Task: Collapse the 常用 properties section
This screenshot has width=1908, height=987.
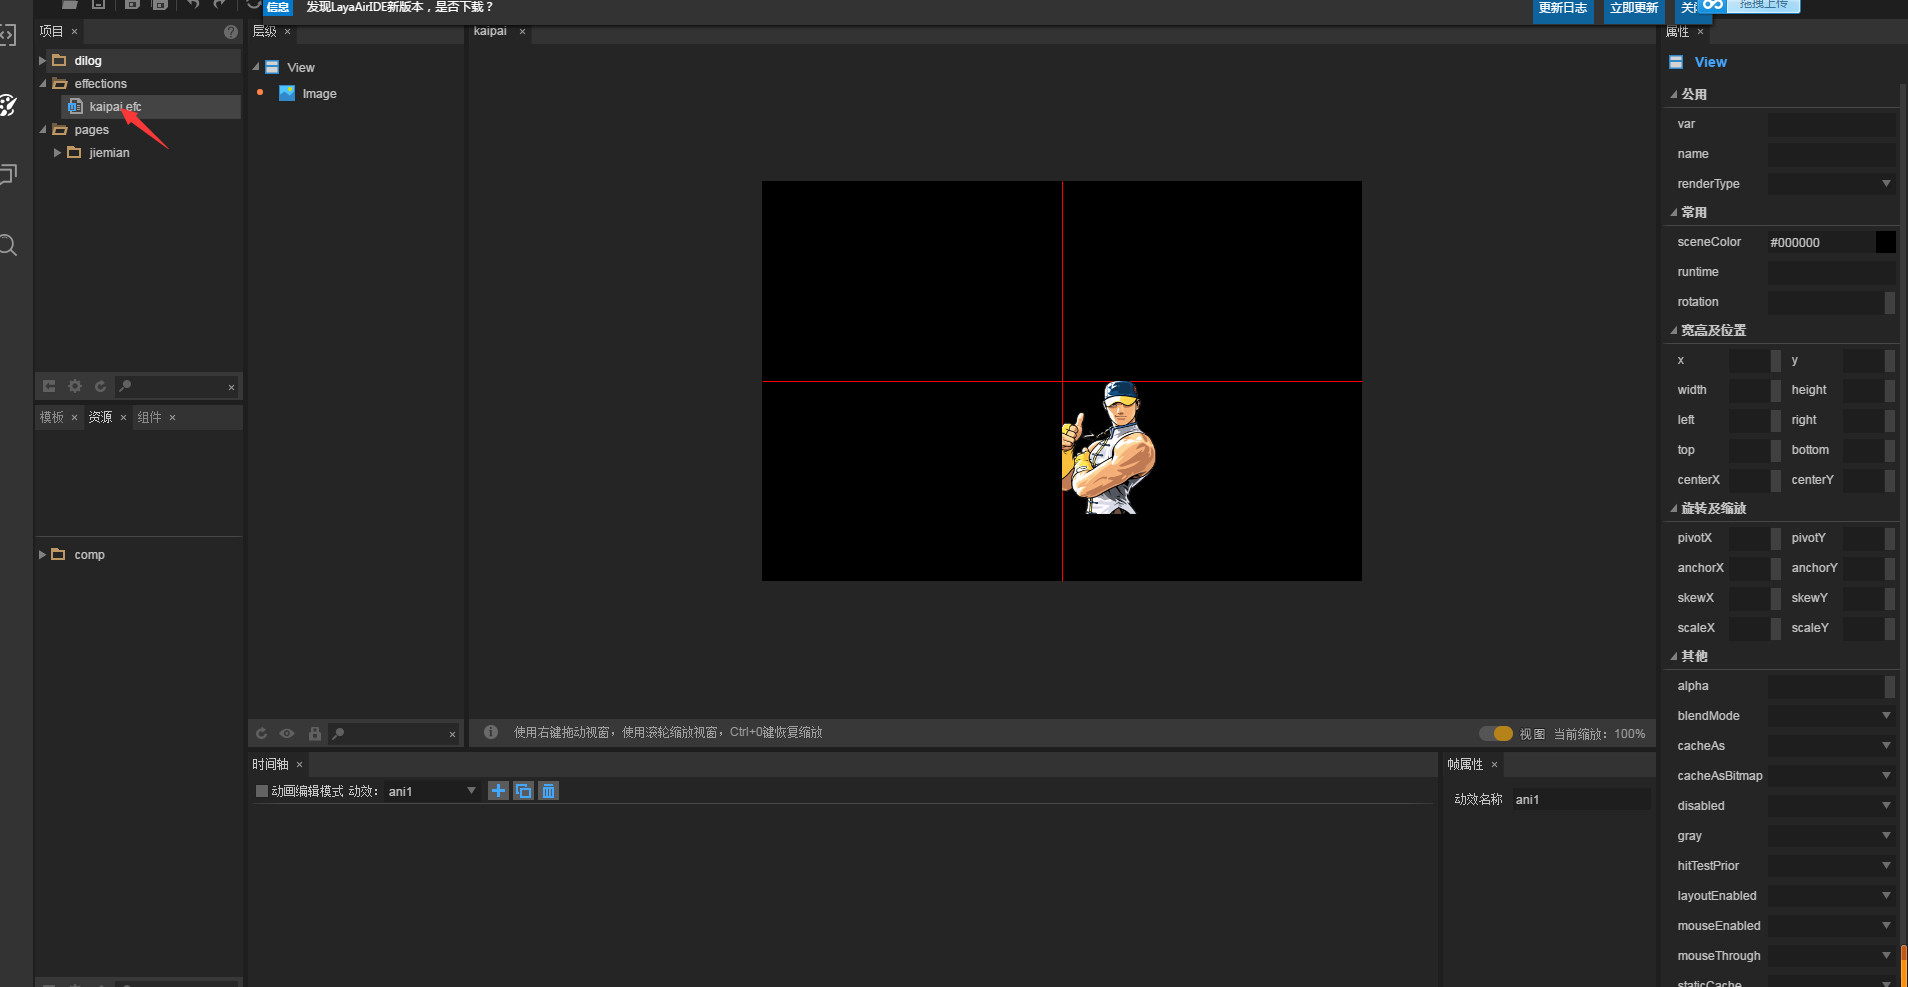Action: [1674, 212]
